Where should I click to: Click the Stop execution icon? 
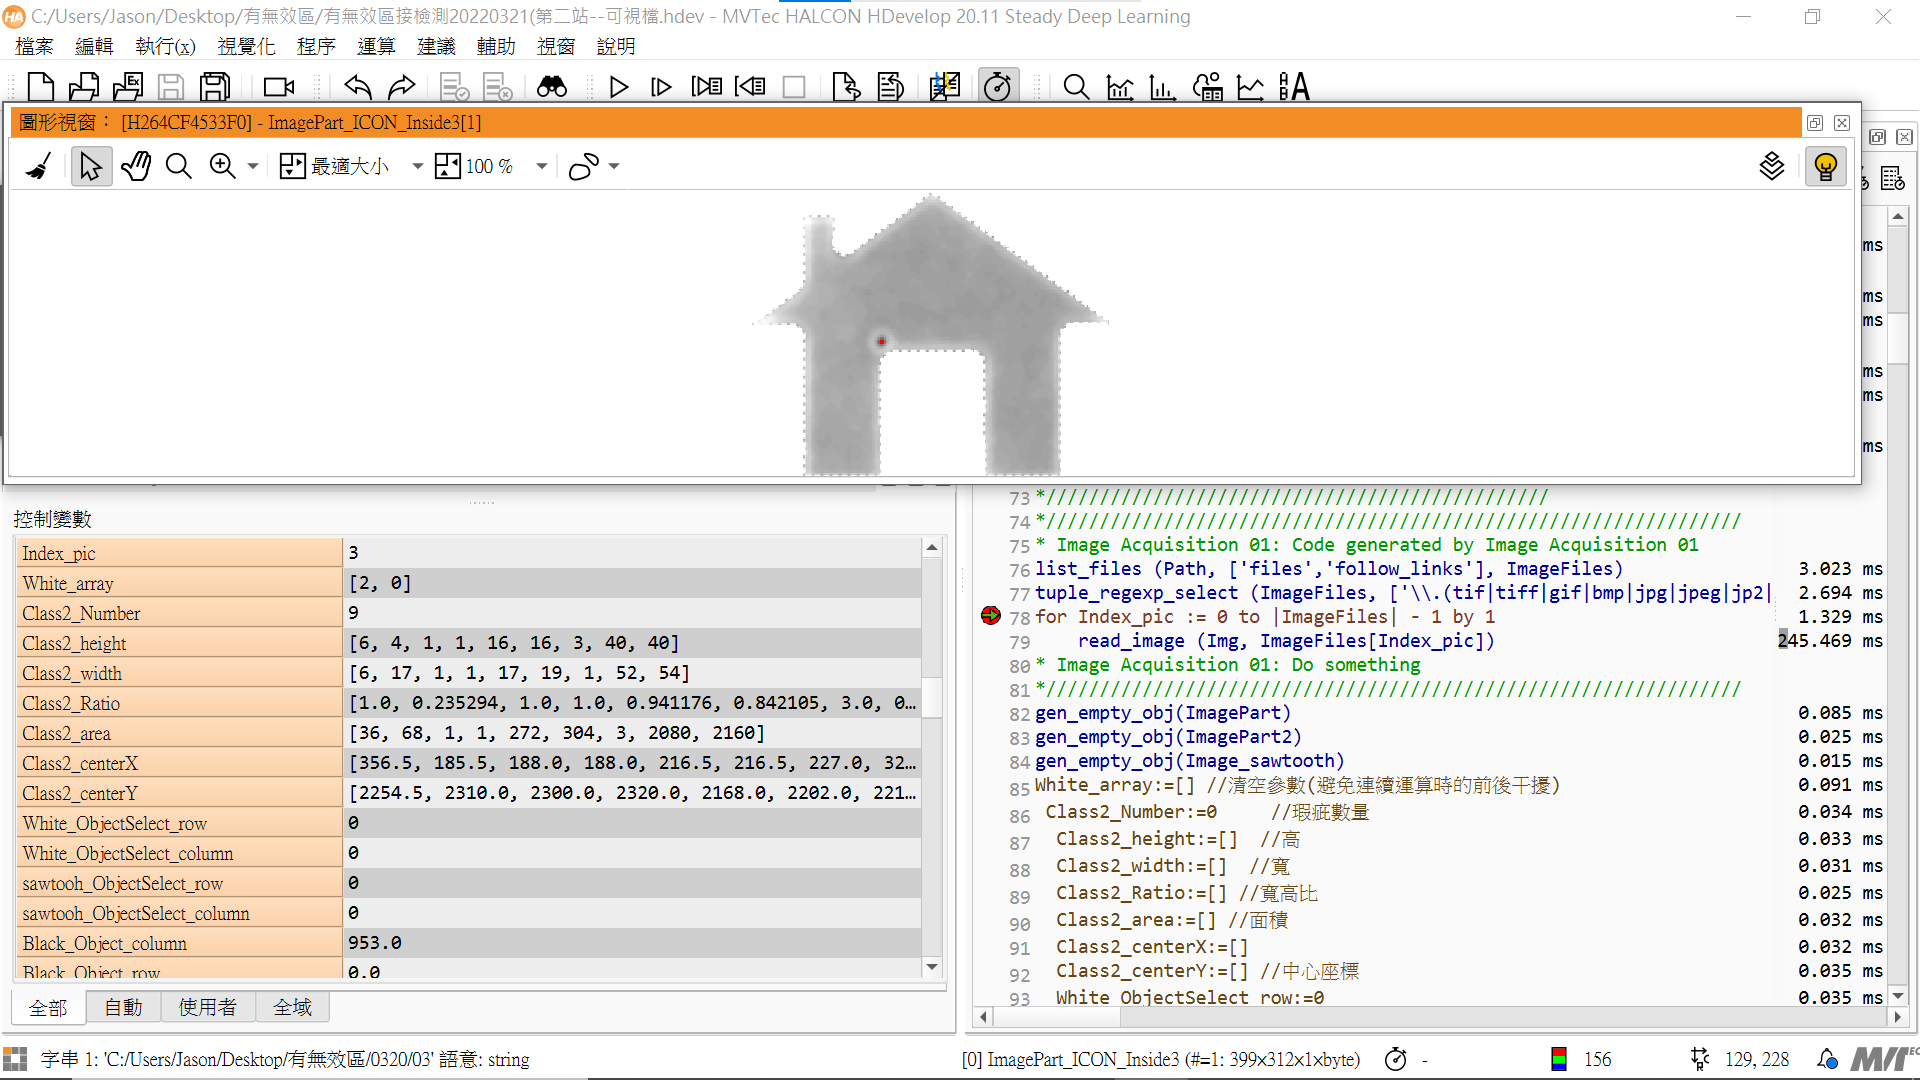tap(794, 87)
